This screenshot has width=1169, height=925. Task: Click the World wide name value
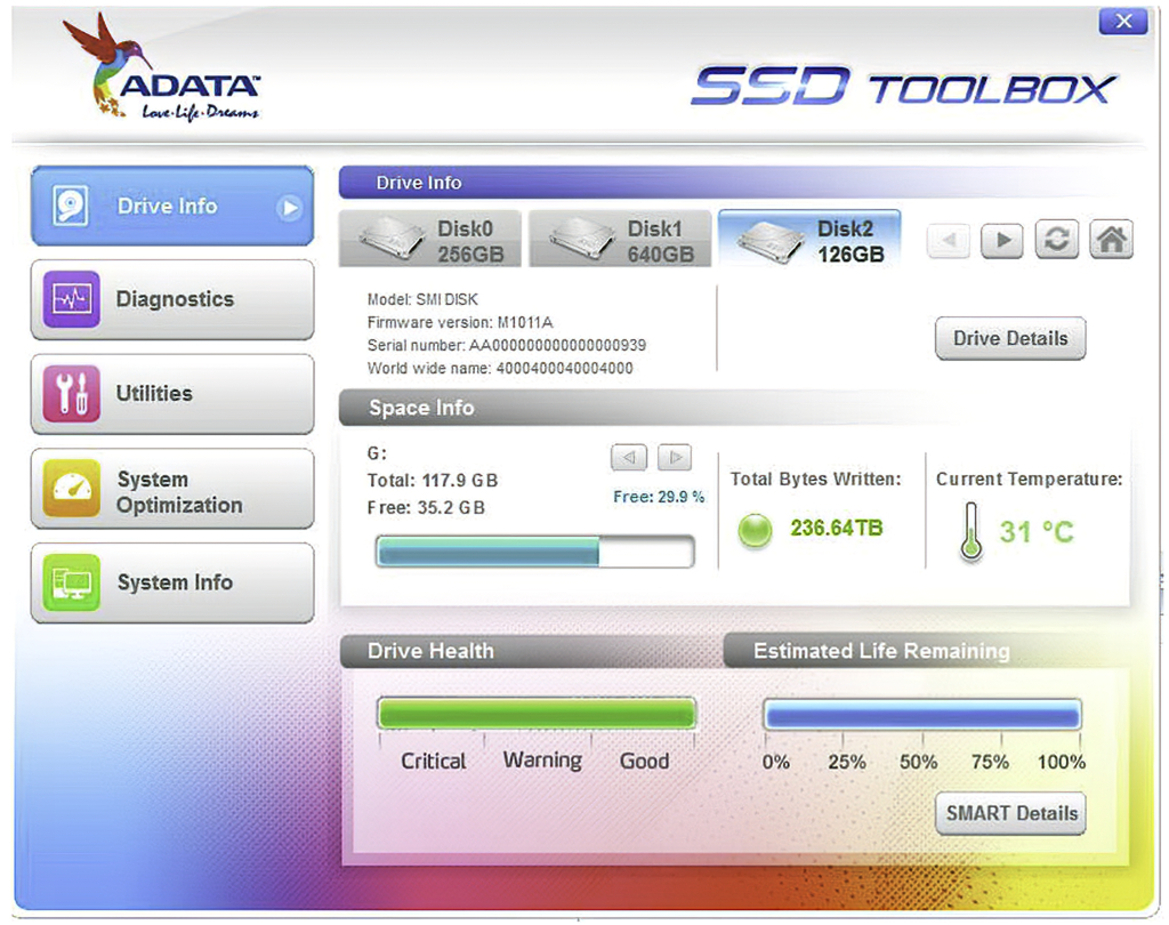[564, 368]
